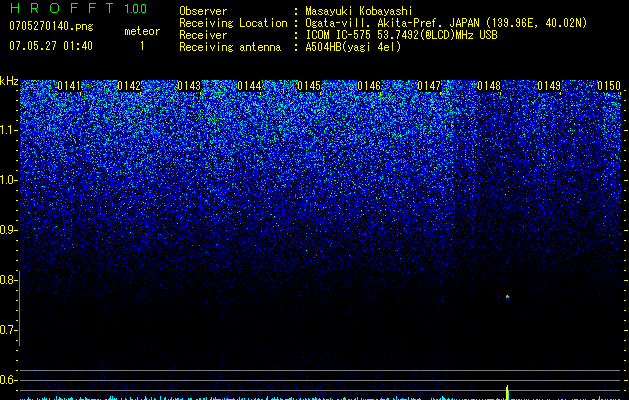Viewport: 629px width, 400px height.
Task: Click the 1.0 kHz axis label
Action: point(8,180)
